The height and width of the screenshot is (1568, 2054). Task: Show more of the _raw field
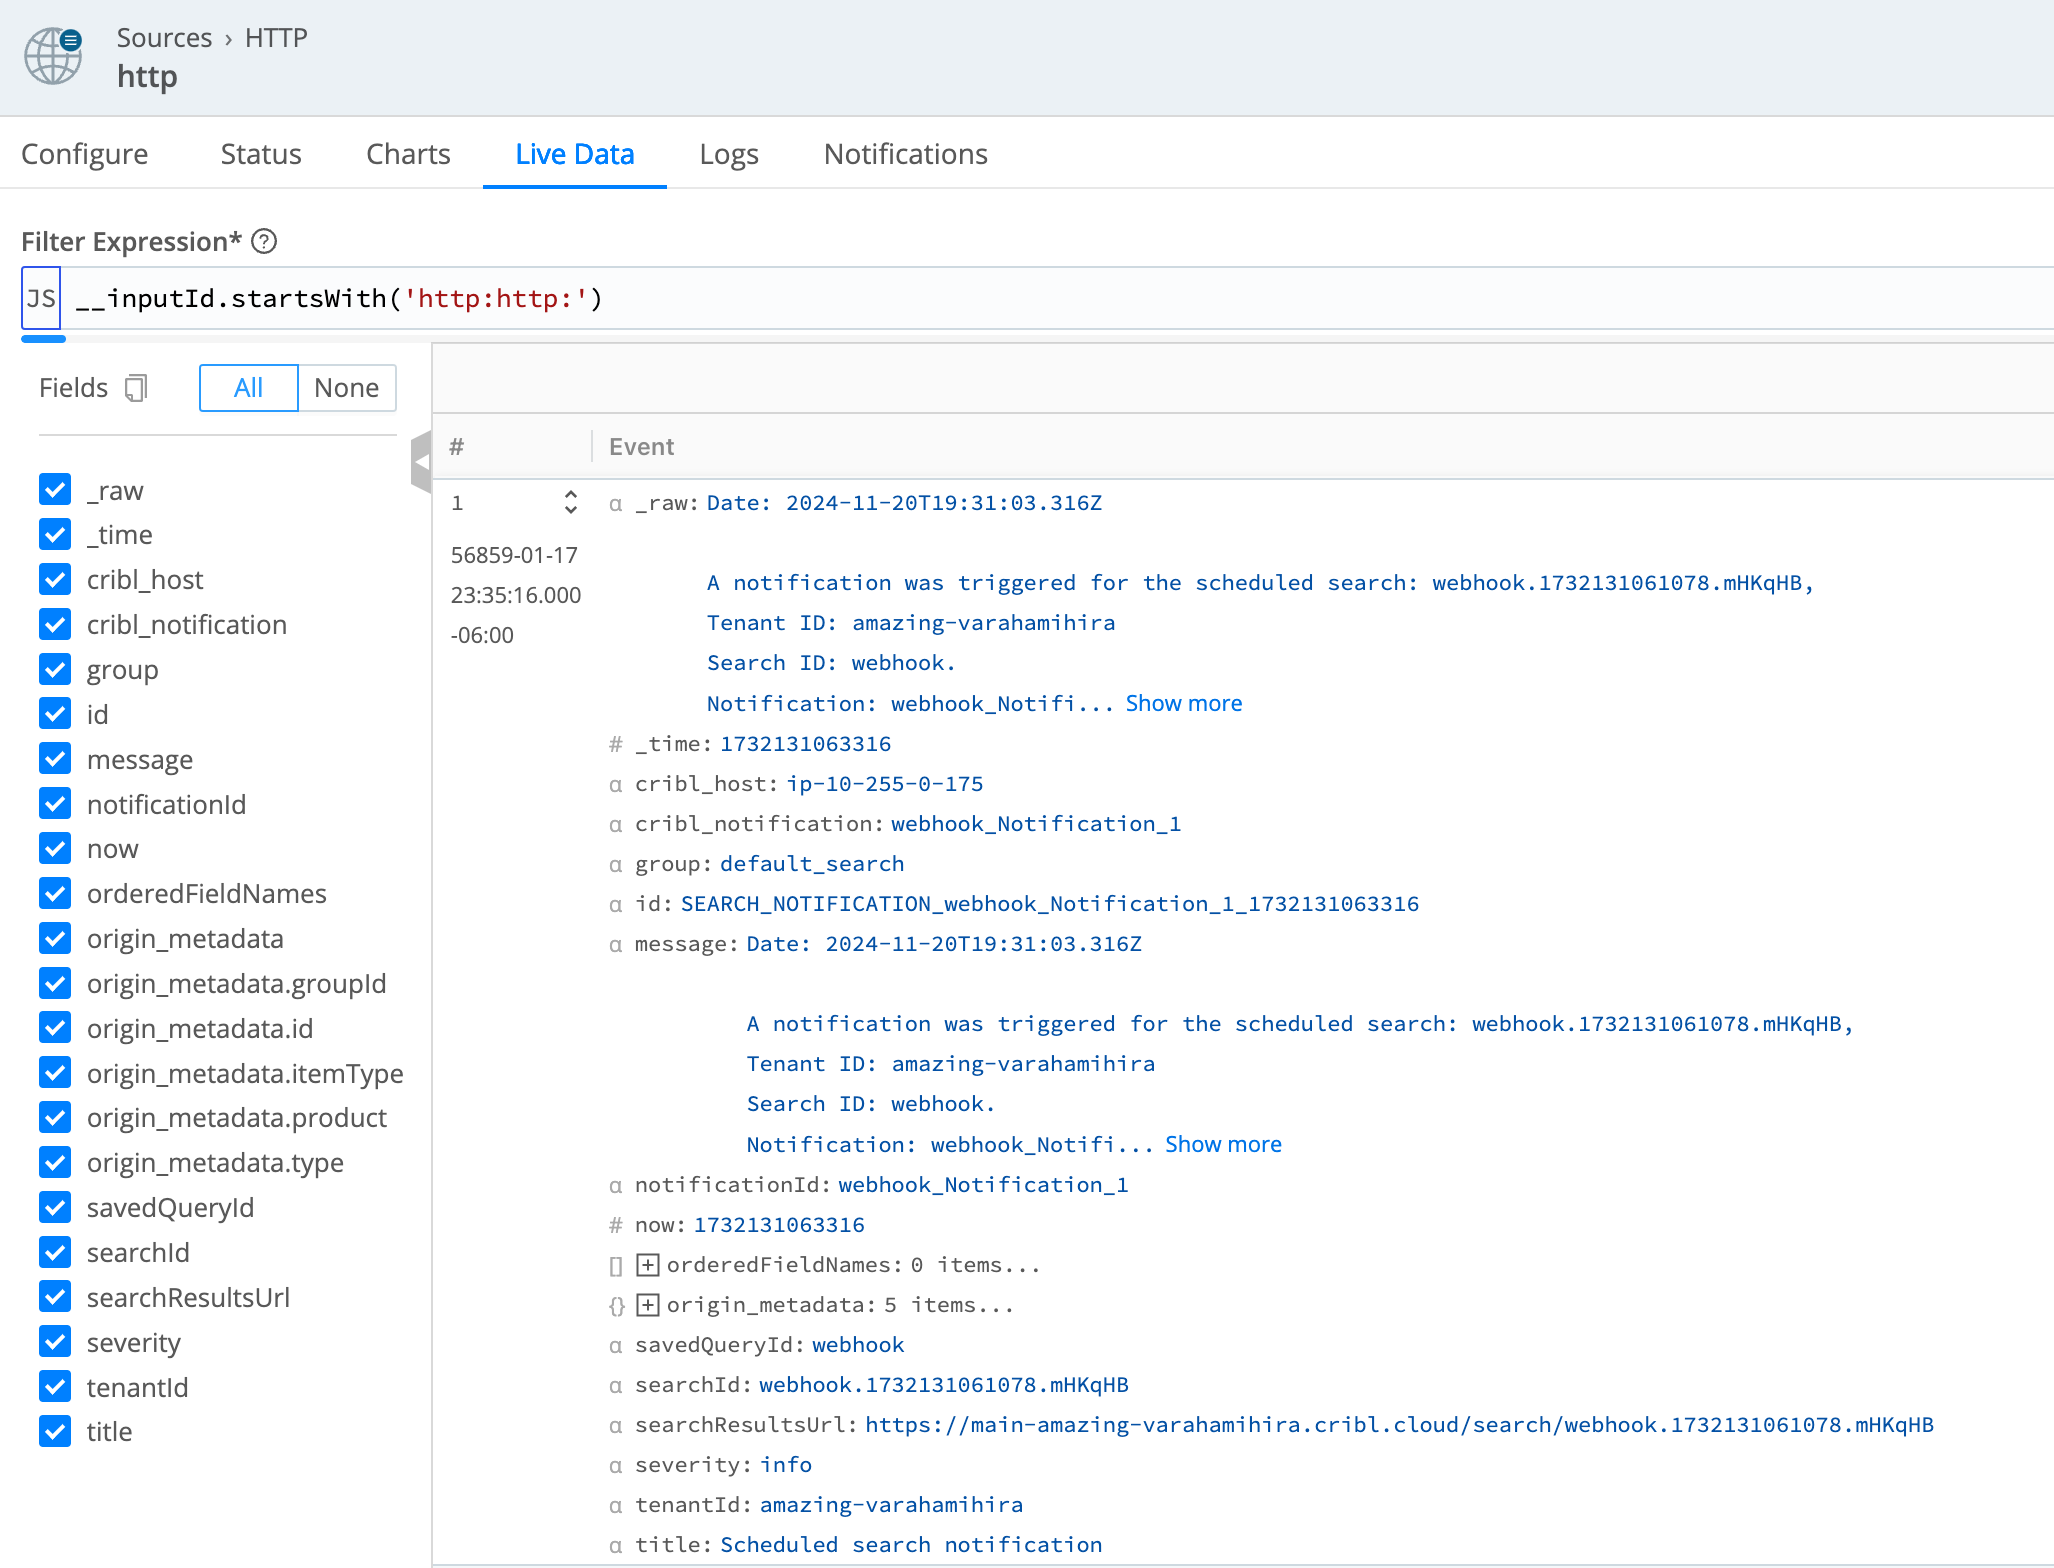click(x=1183, y=703)
